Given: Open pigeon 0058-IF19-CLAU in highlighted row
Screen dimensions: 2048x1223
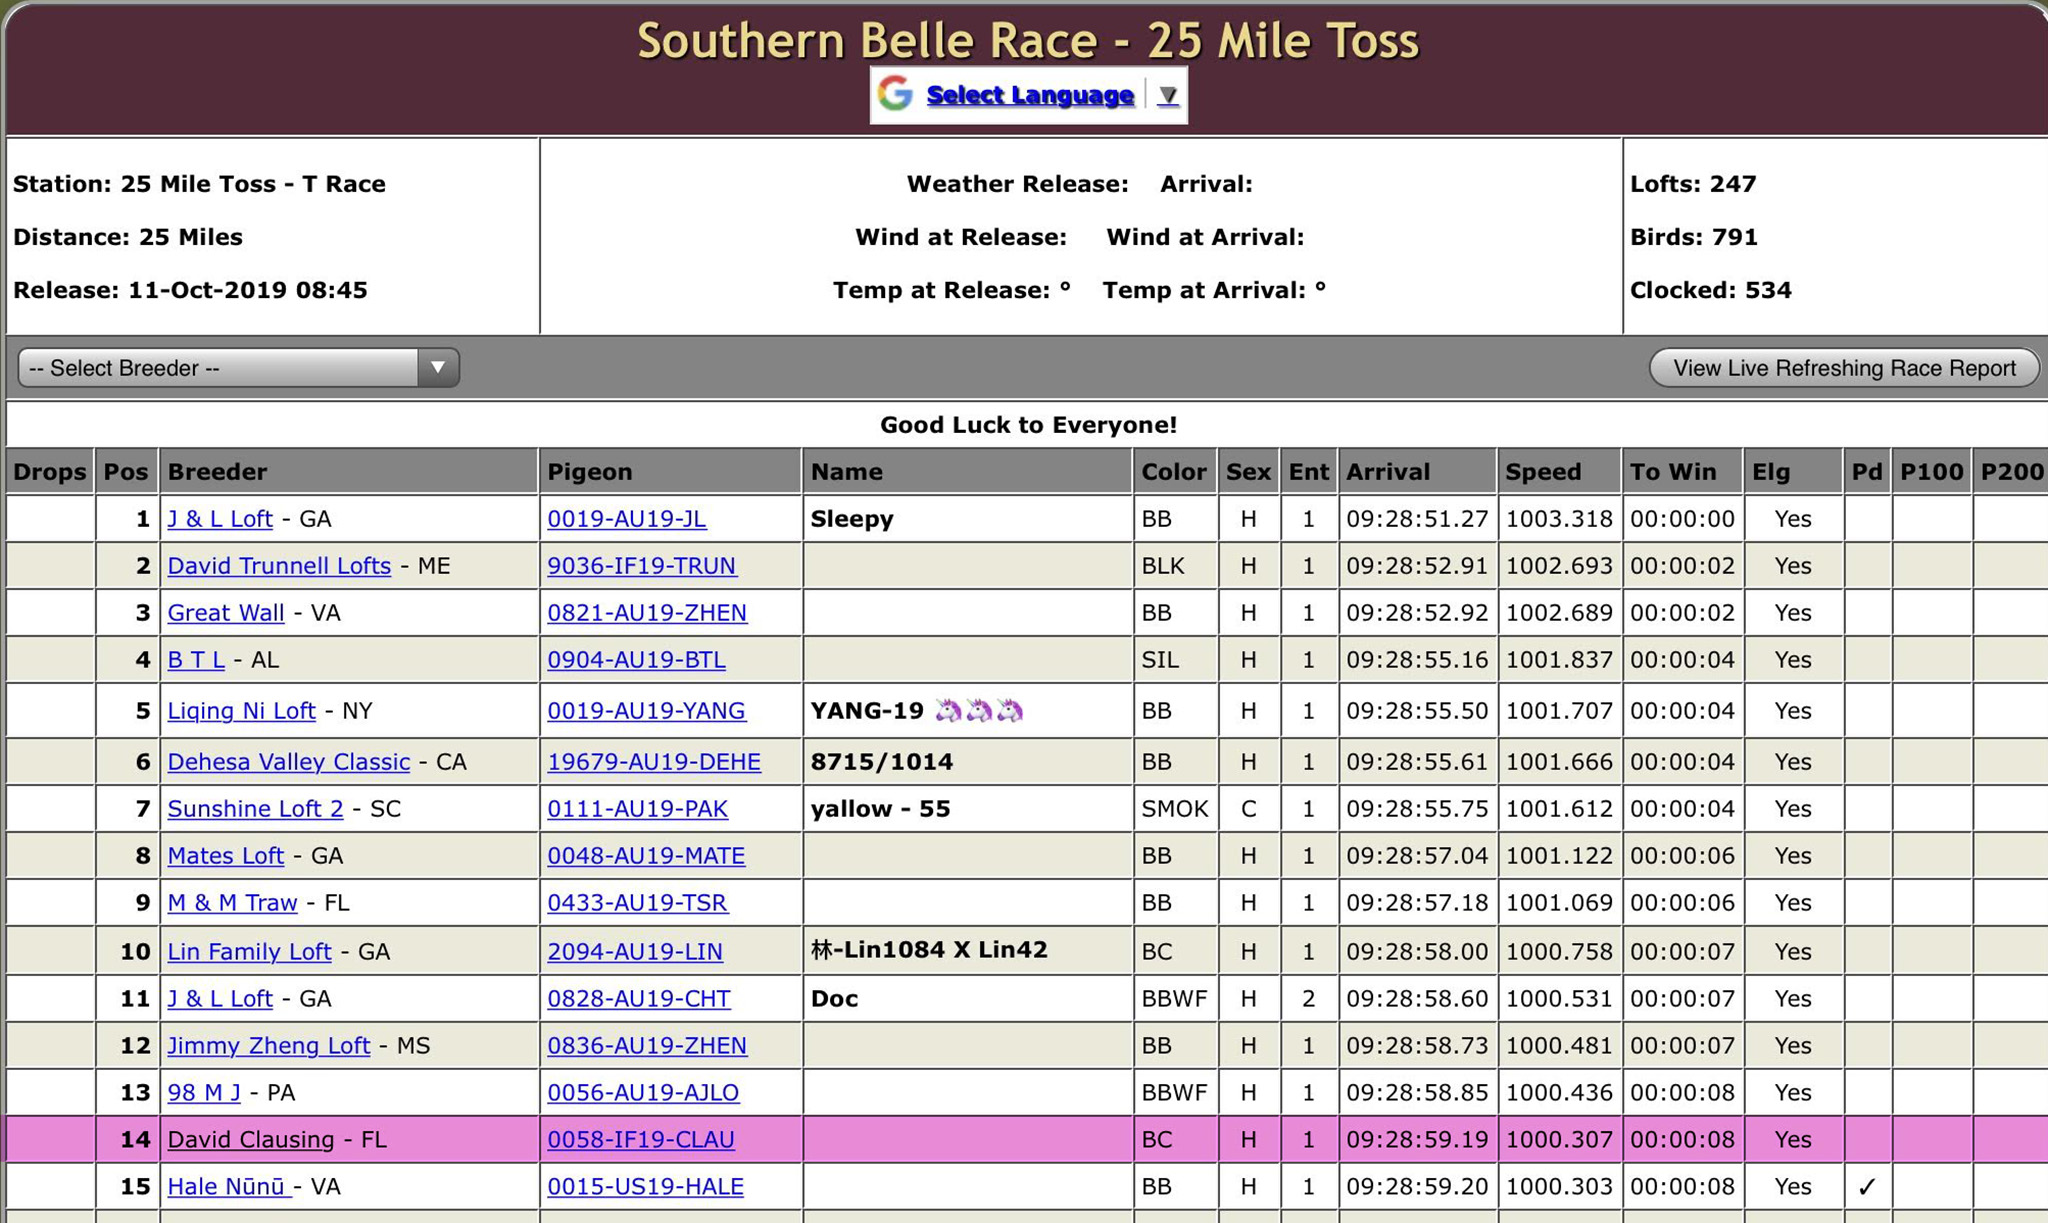Looking at the screenshot, I should tap(640, 1140).
